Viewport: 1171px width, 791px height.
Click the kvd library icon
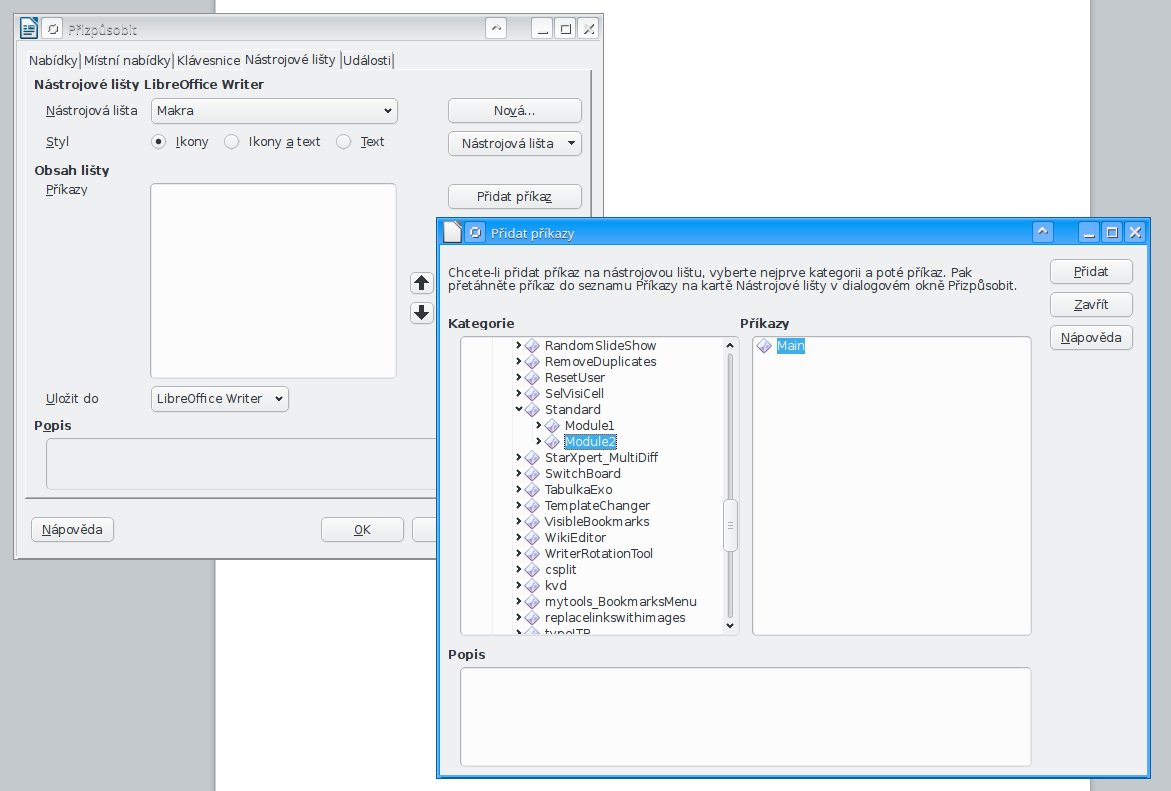tap(532, 586)
